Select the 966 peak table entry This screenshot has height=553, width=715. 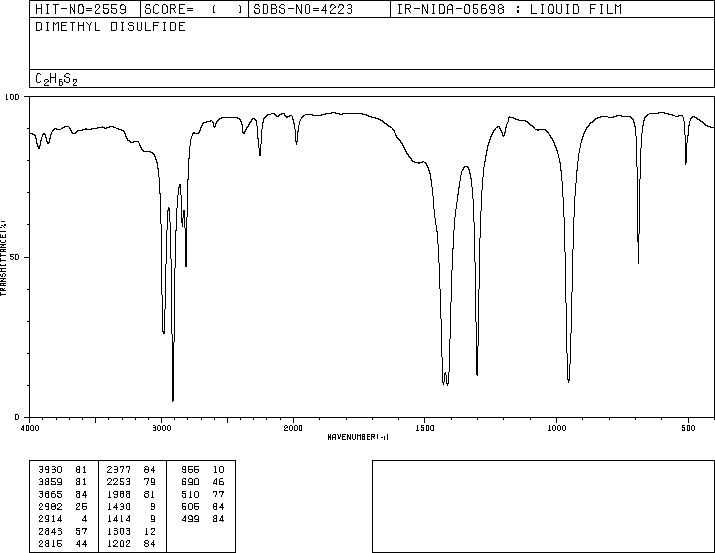click(x=190, y=470)
